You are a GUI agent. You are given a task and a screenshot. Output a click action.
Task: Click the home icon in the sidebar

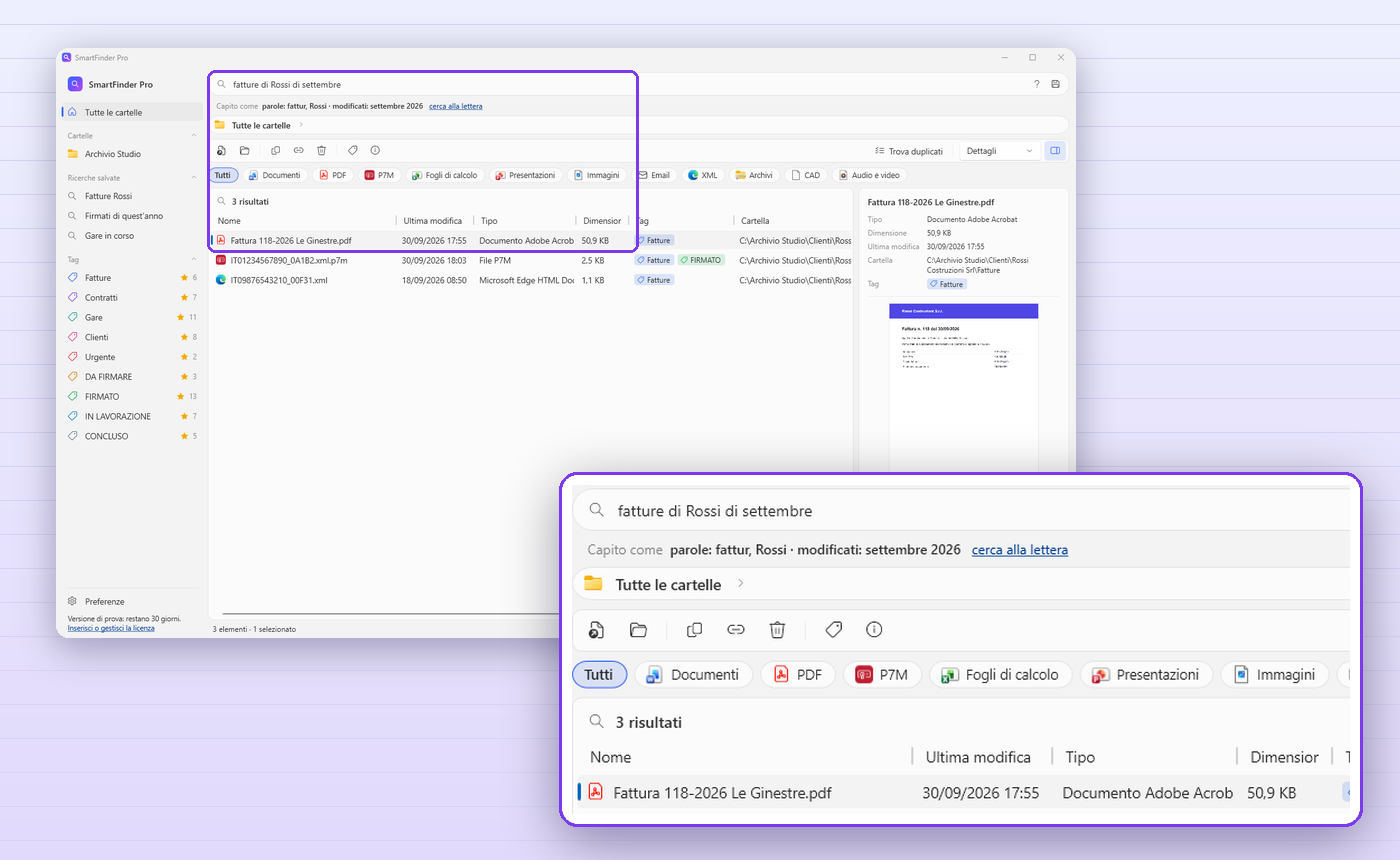(x=73, y=112)
